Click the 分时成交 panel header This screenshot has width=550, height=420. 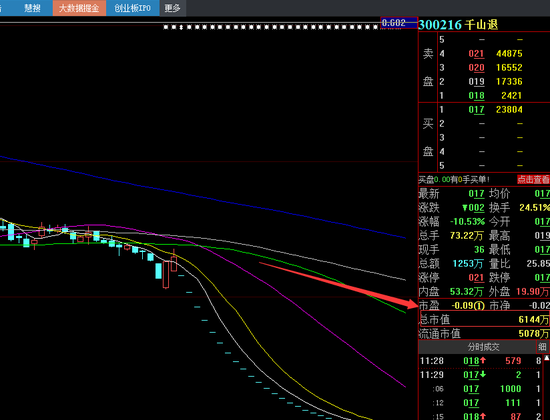[483, 347]
